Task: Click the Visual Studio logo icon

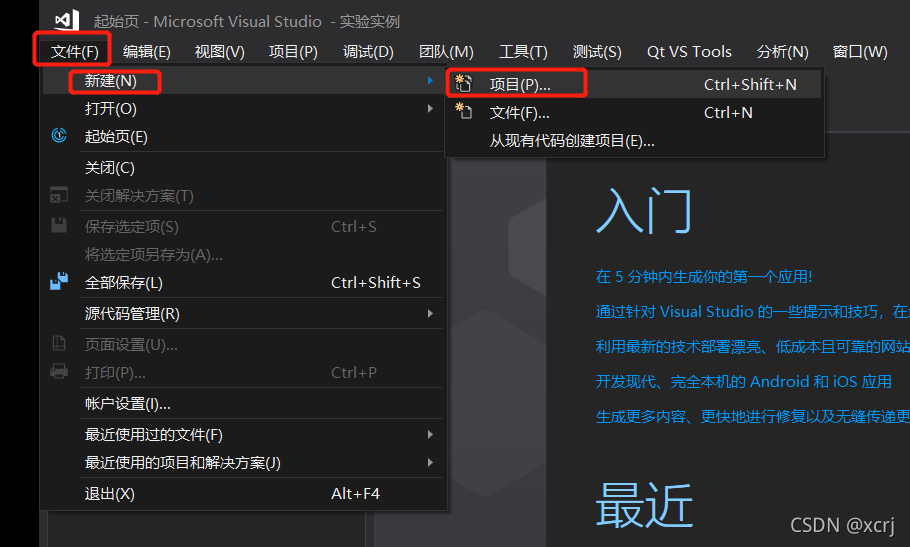Action: coord(67,20)
